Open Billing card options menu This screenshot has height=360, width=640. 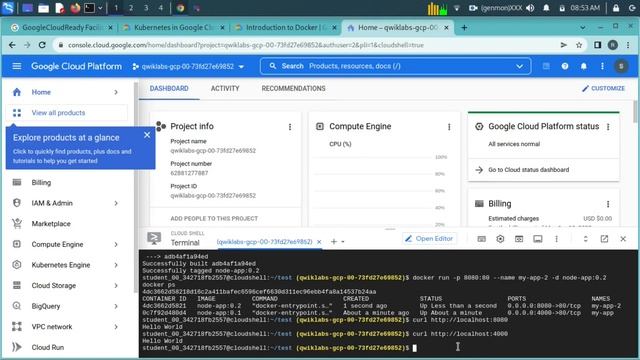coord(608,204)
